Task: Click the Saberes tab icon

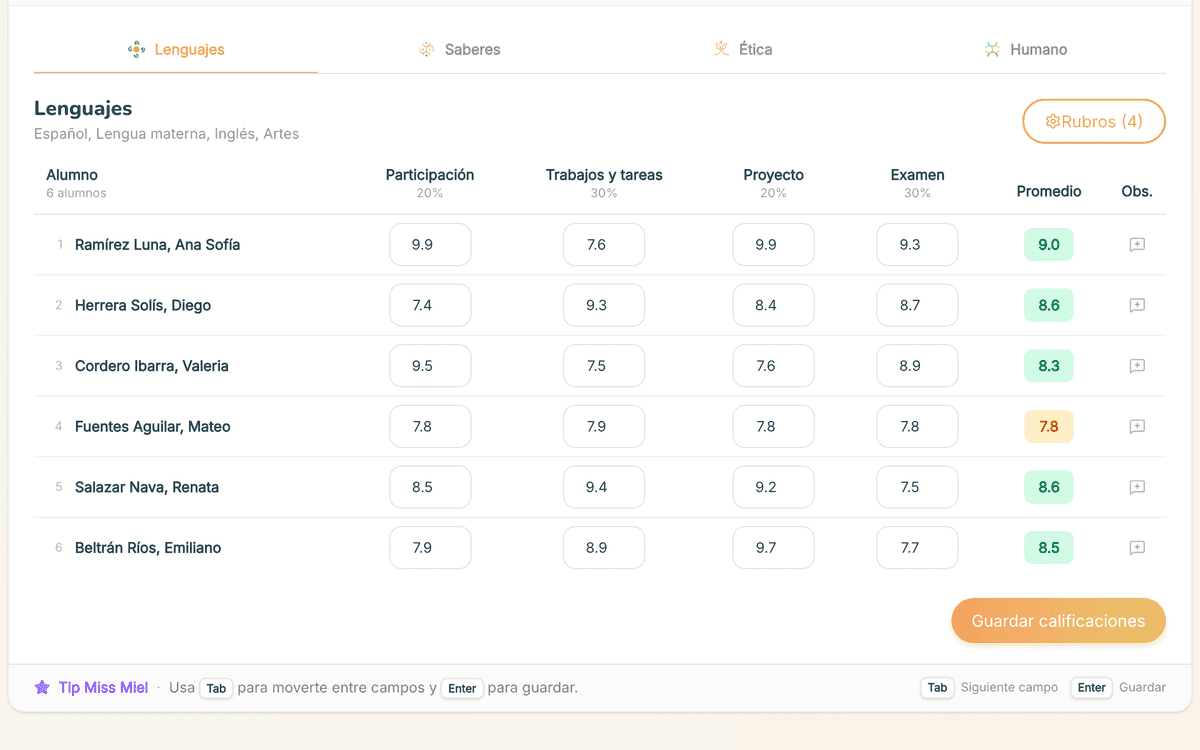Action: [x=427, y=49]
